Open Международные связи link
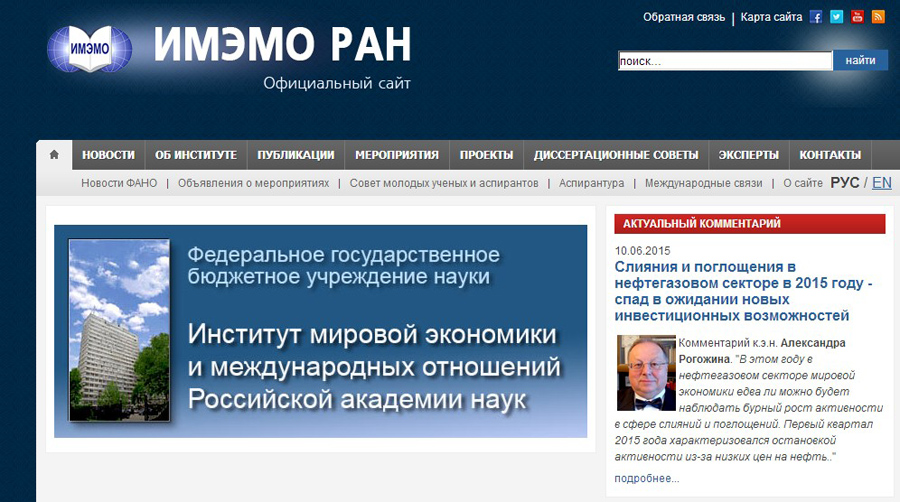 703,183
